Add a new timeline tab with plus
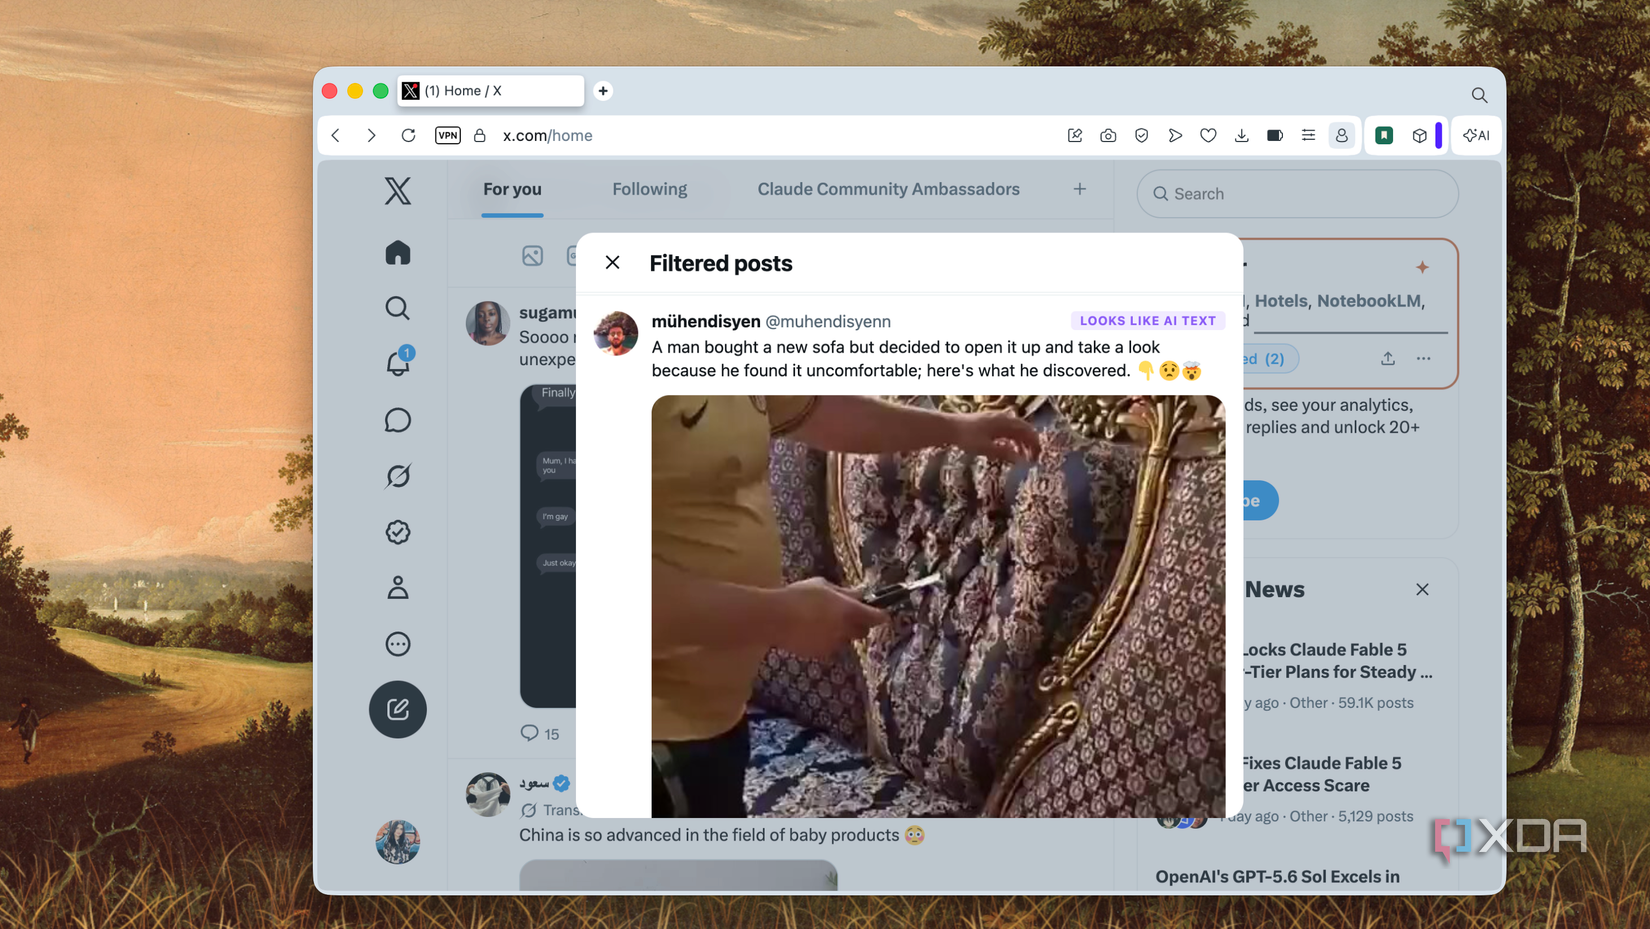 click(x=1080, y=189)
